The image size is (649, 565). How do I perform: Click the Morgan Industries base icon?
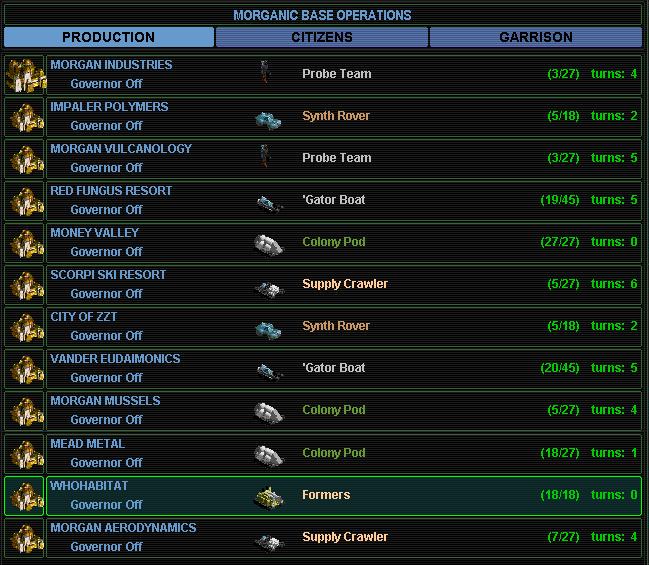[x=24, y=74]
